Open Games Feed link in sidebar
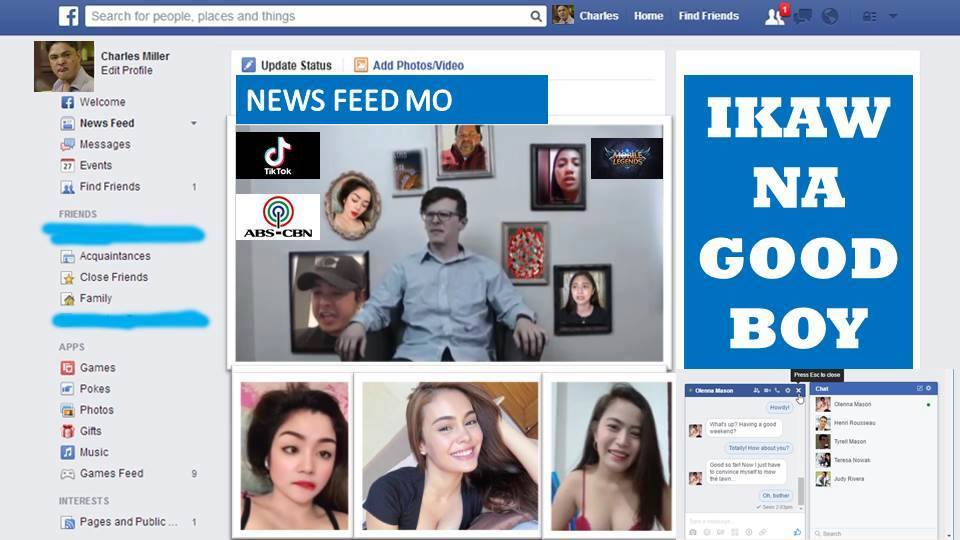Viewport: 960px width, 540px height. click(x=111, y=473)
